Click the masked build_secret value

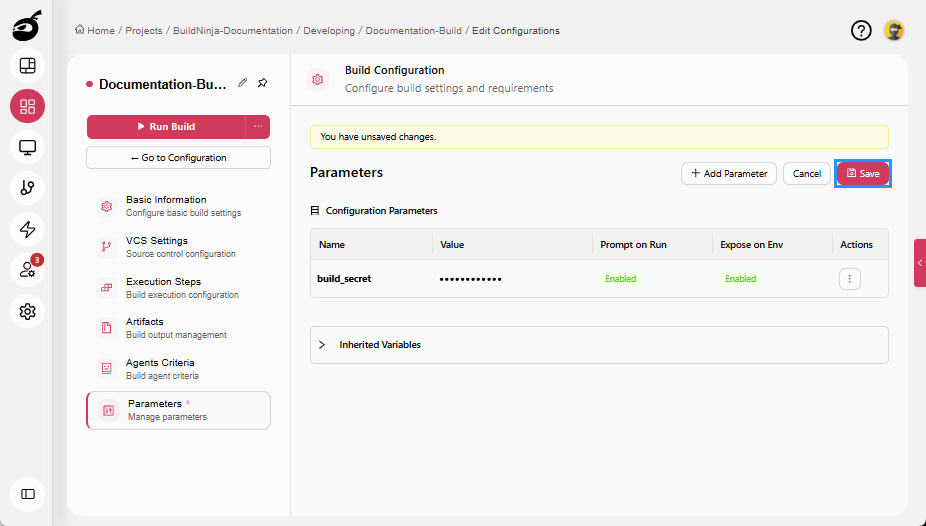click(471, 279)
